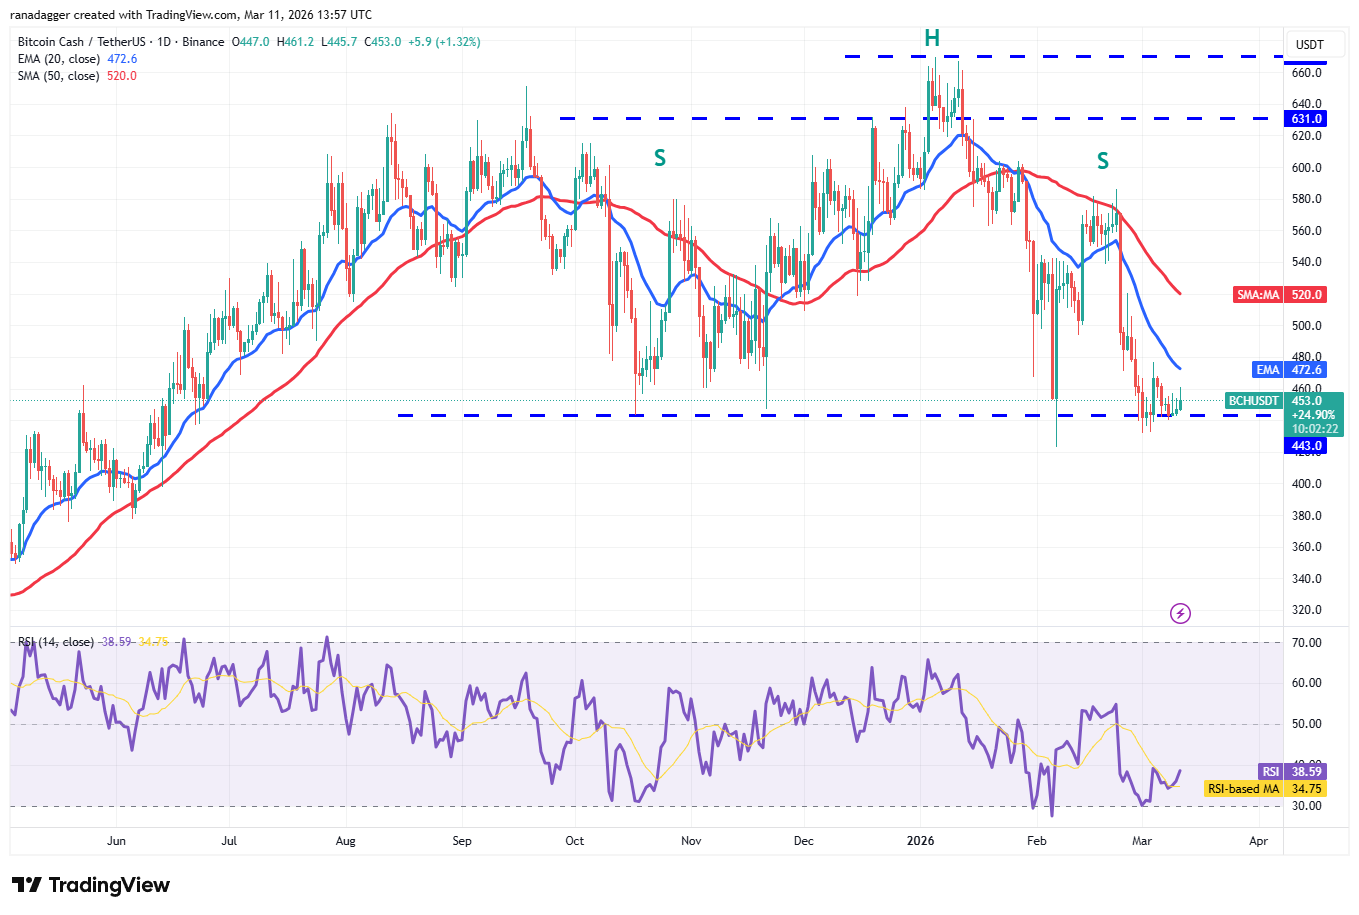The width and height of the screenshot is (1359, 915).
Task: Select the left shoulder S label
Action: tap(660, 158)
